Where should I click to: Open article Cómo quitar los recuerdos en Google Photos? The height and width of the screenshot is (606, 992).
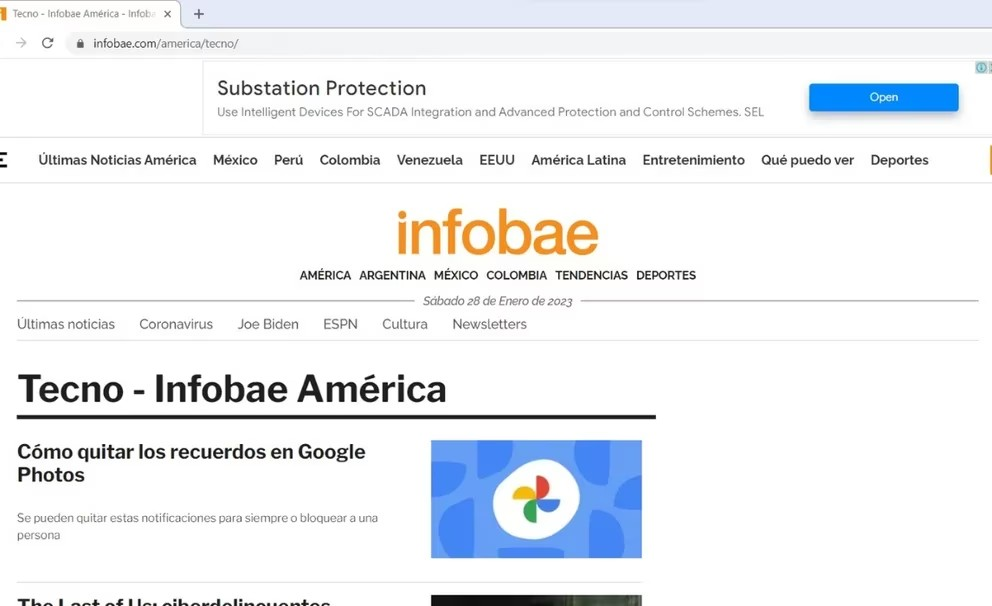(191, 463)
